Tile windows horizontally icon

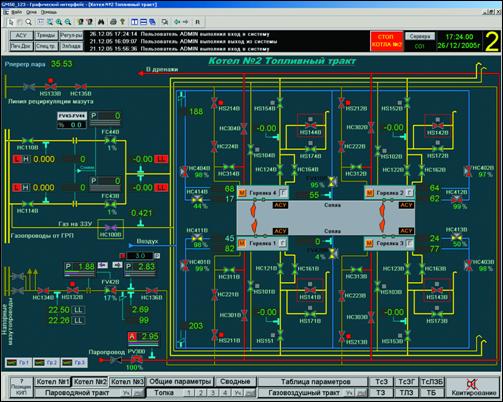click(143, 22)
